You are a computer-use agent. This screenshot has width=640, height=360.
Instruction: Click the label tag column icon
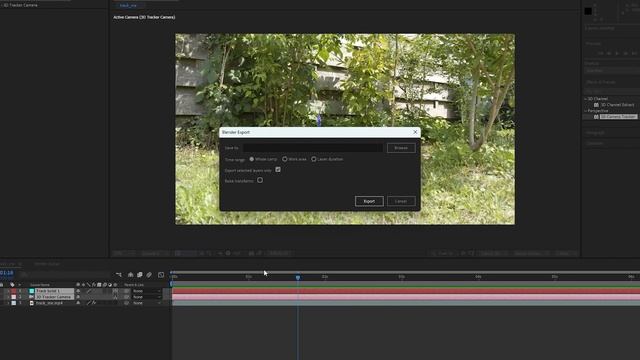(12, 284)
